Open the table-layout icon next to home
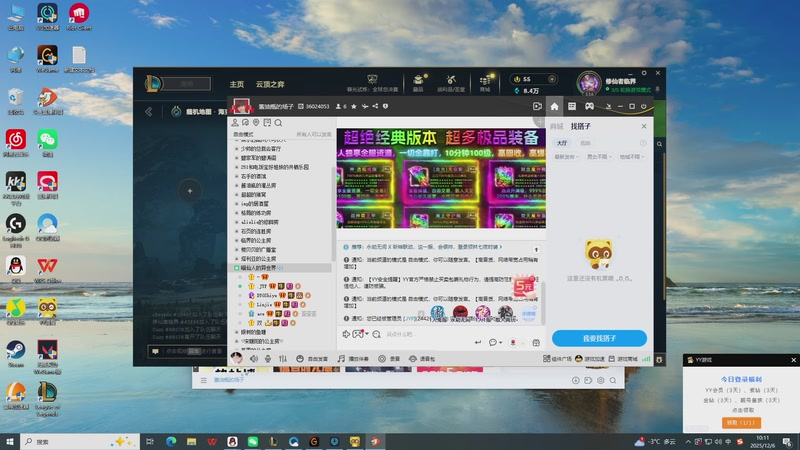Image resolution: width=800 pixels, height=450 pixels. point(572,106)
